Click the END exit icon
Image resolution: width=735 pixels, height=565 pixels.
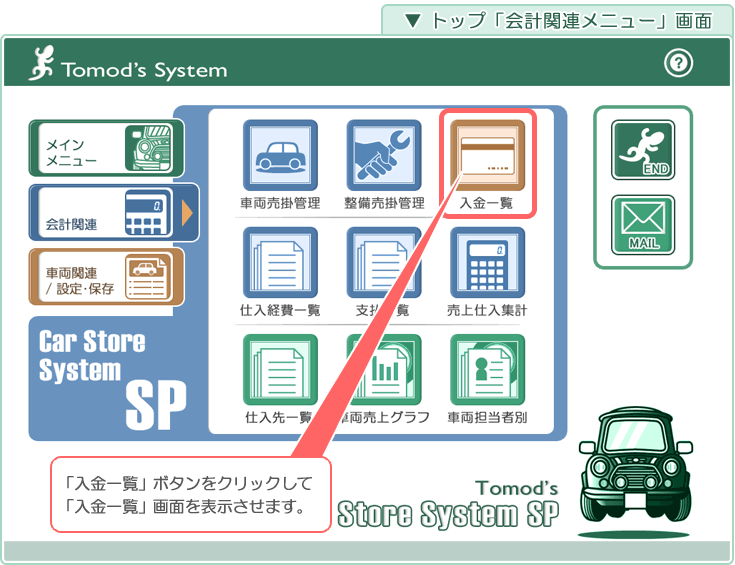click(x=643, y=150)
